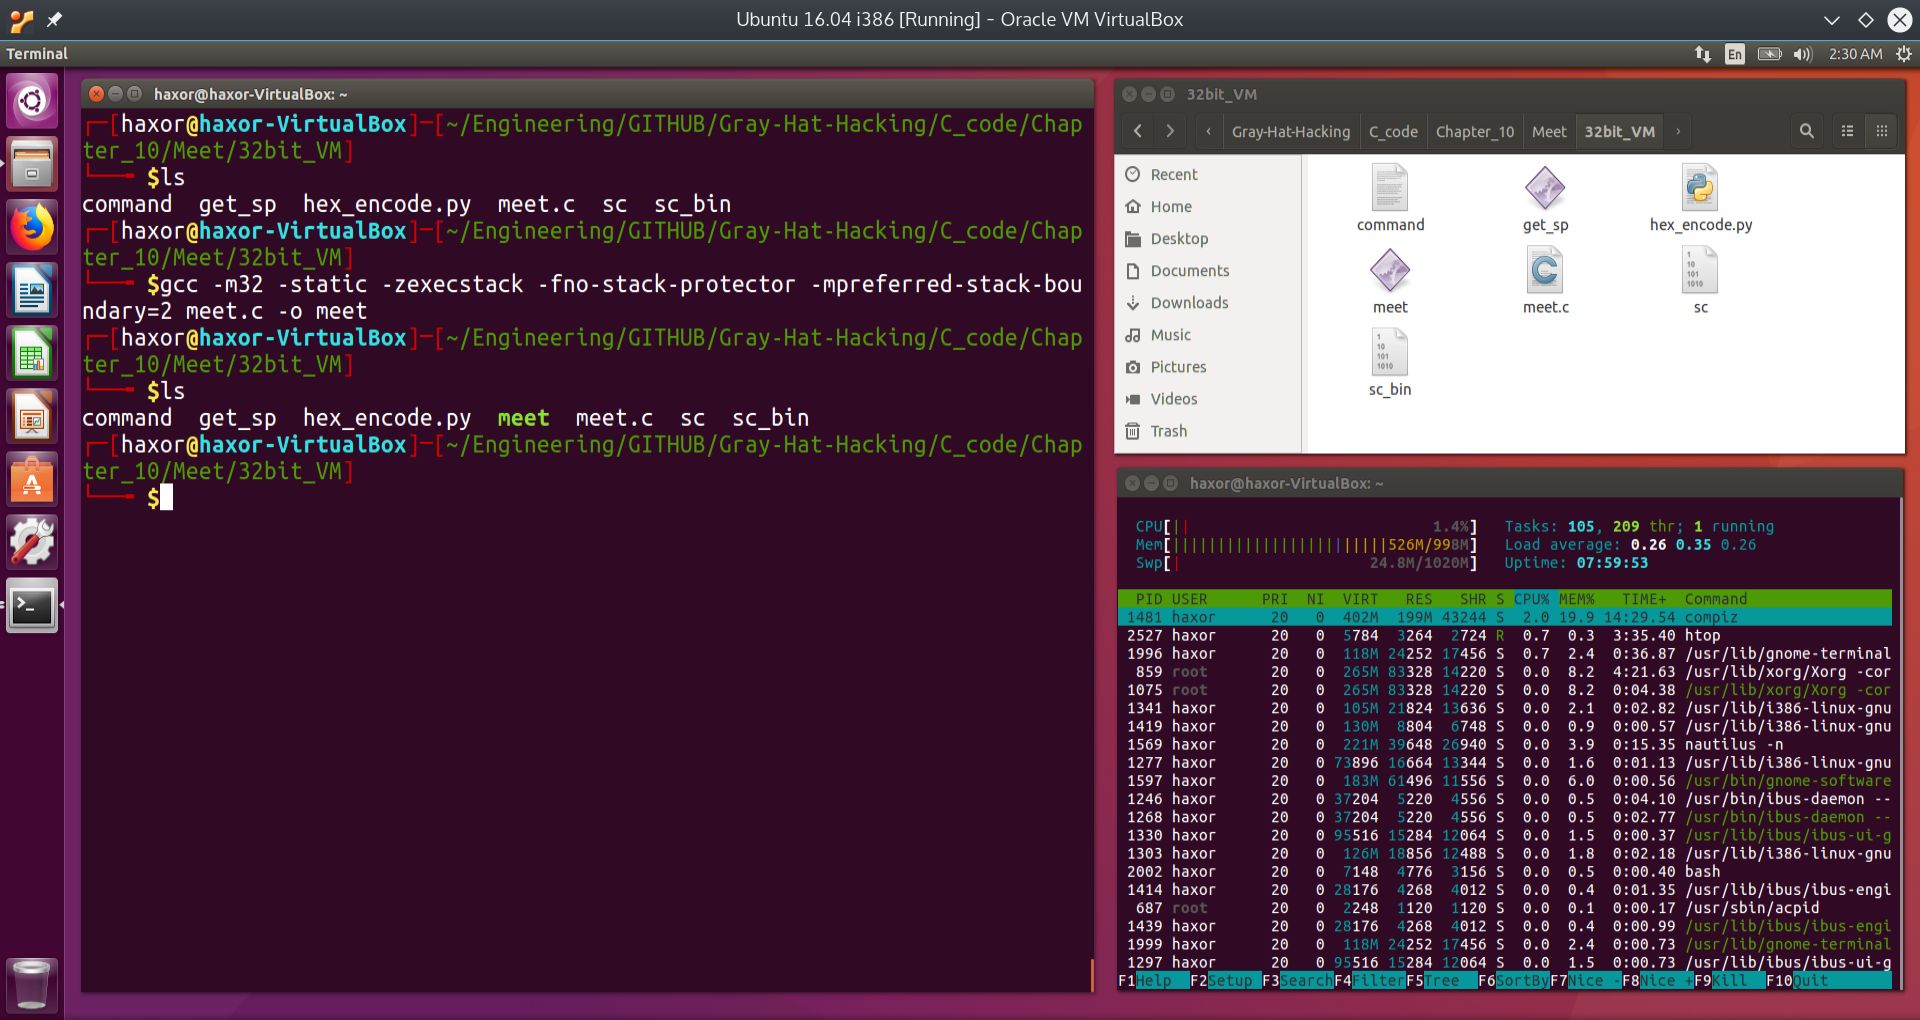
Task: Open Files manager from launcher
Action: (x=32, y=164)
